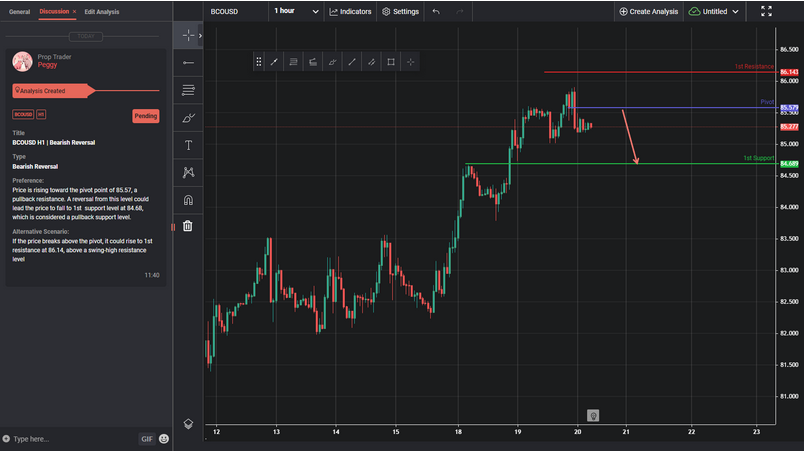Open chart Settings
804x451 pixels.
tap(400, 11)
